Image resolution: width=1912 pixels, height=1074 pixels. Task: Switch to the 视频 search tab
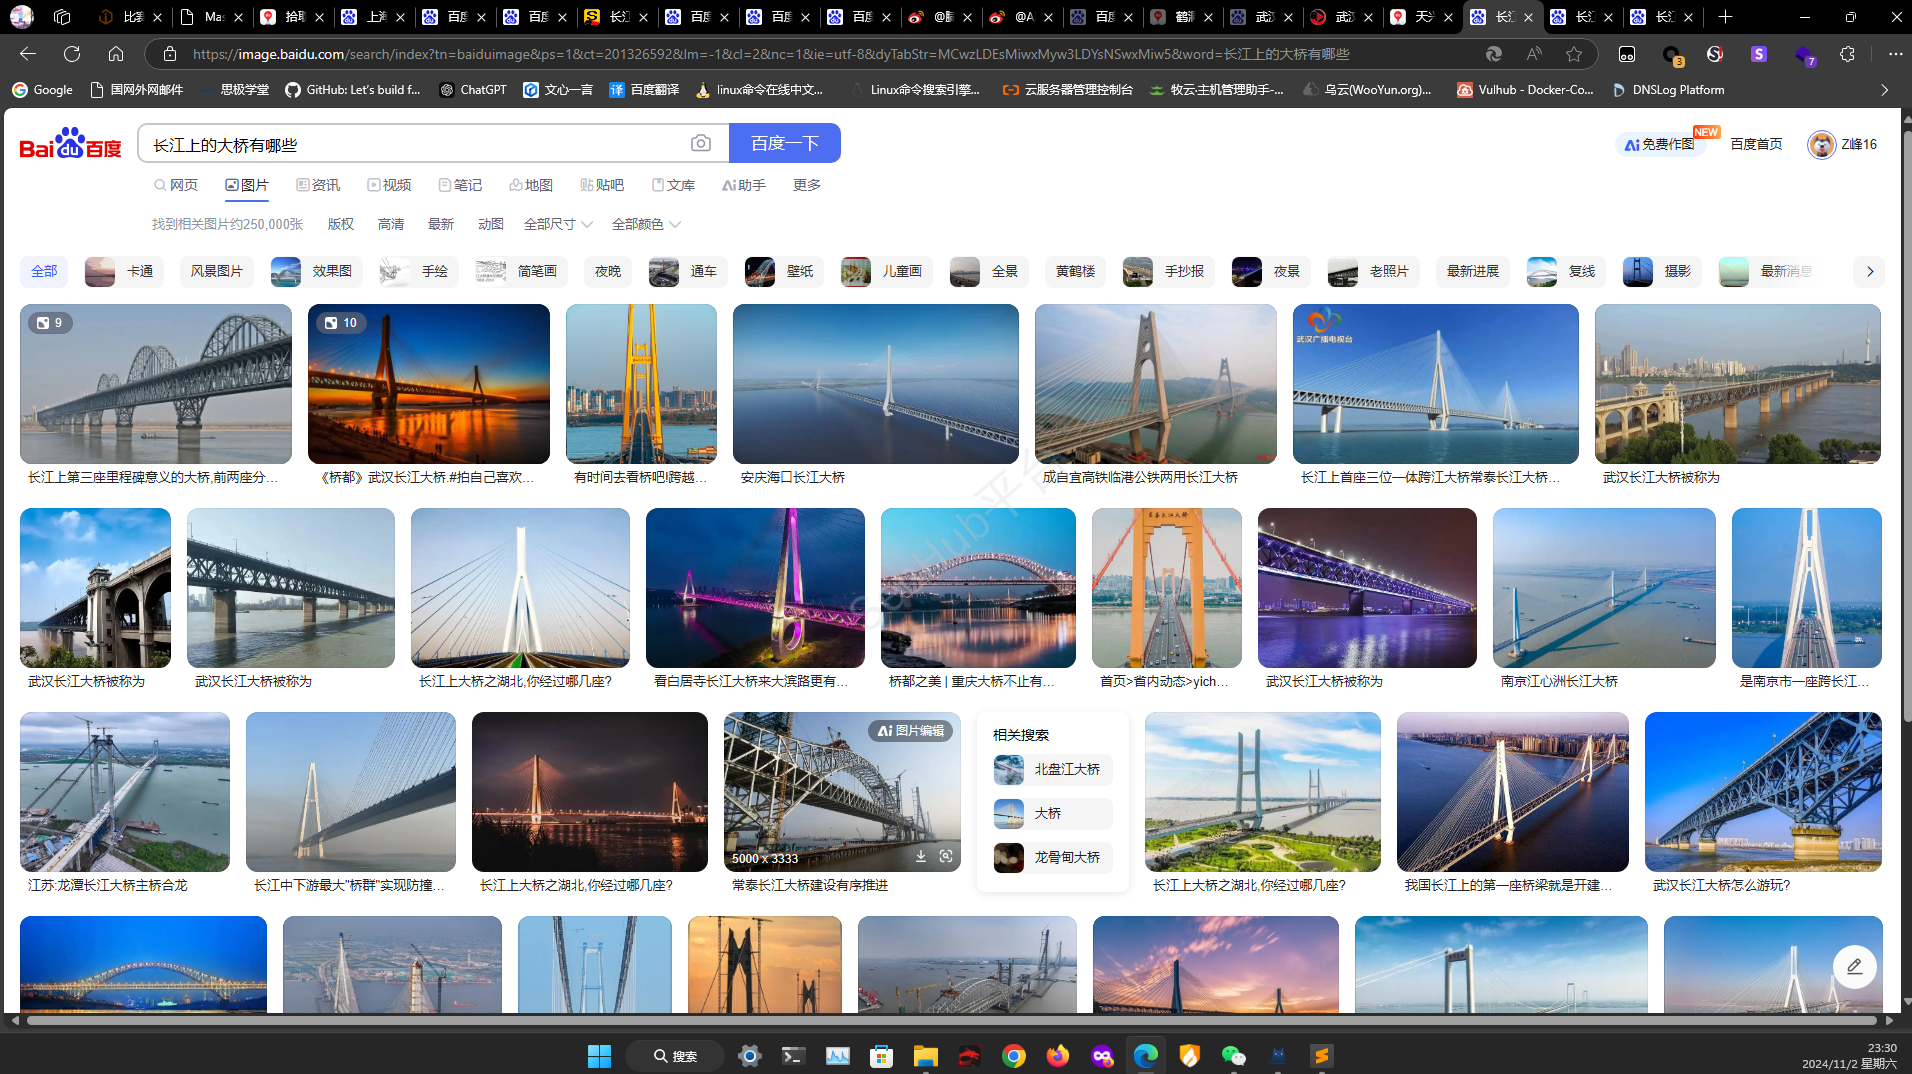coord(389,185)
